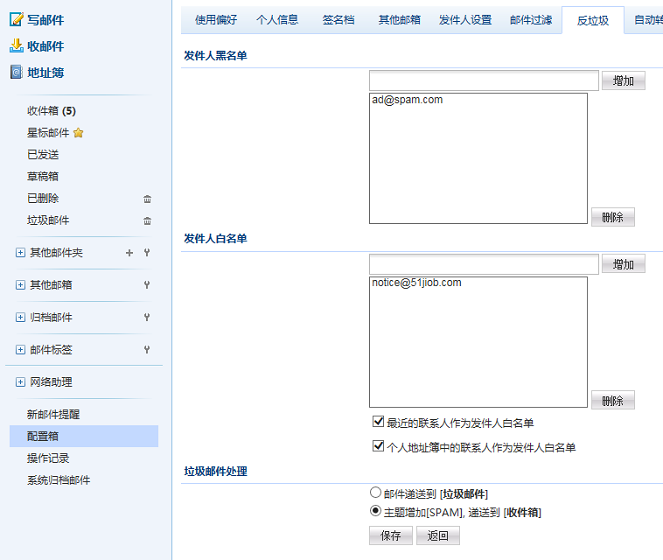Screen dimensions: 663x560
Task: Open settings wrench icon for 邮件标签
Action: [147, 349]
